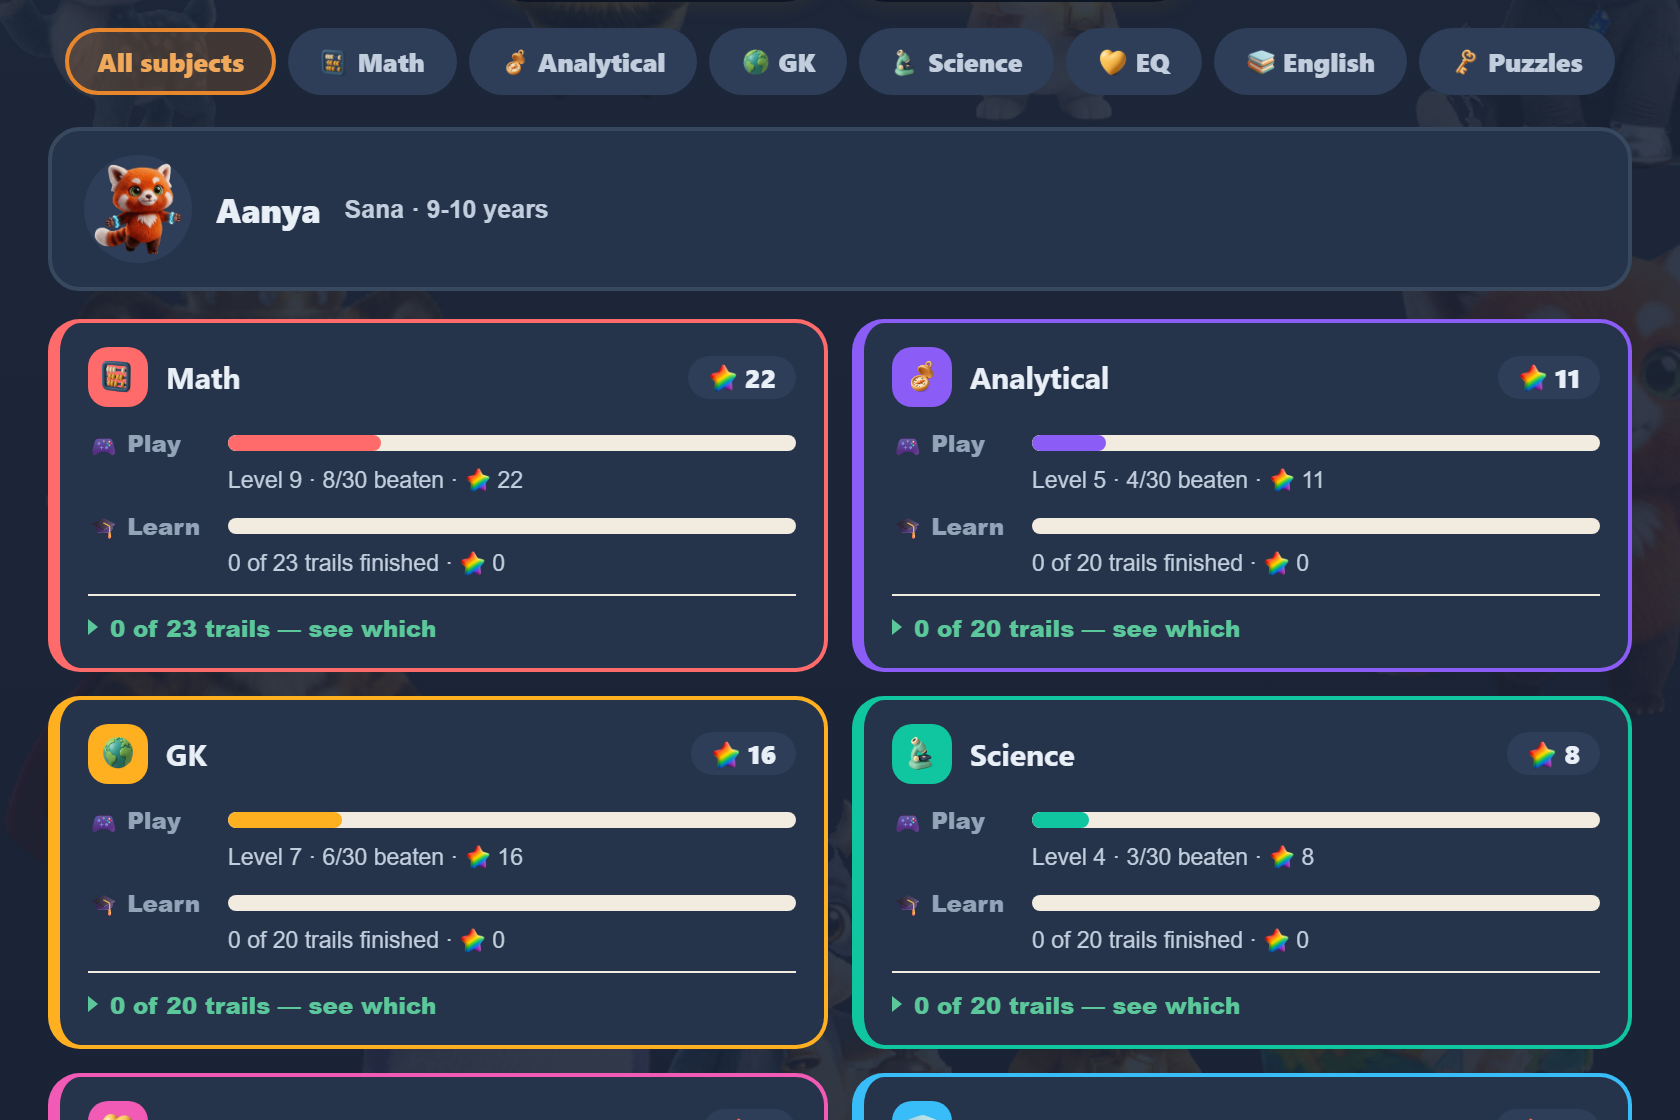
Task: Click the GK card globe icon
Action: point(118,754)
